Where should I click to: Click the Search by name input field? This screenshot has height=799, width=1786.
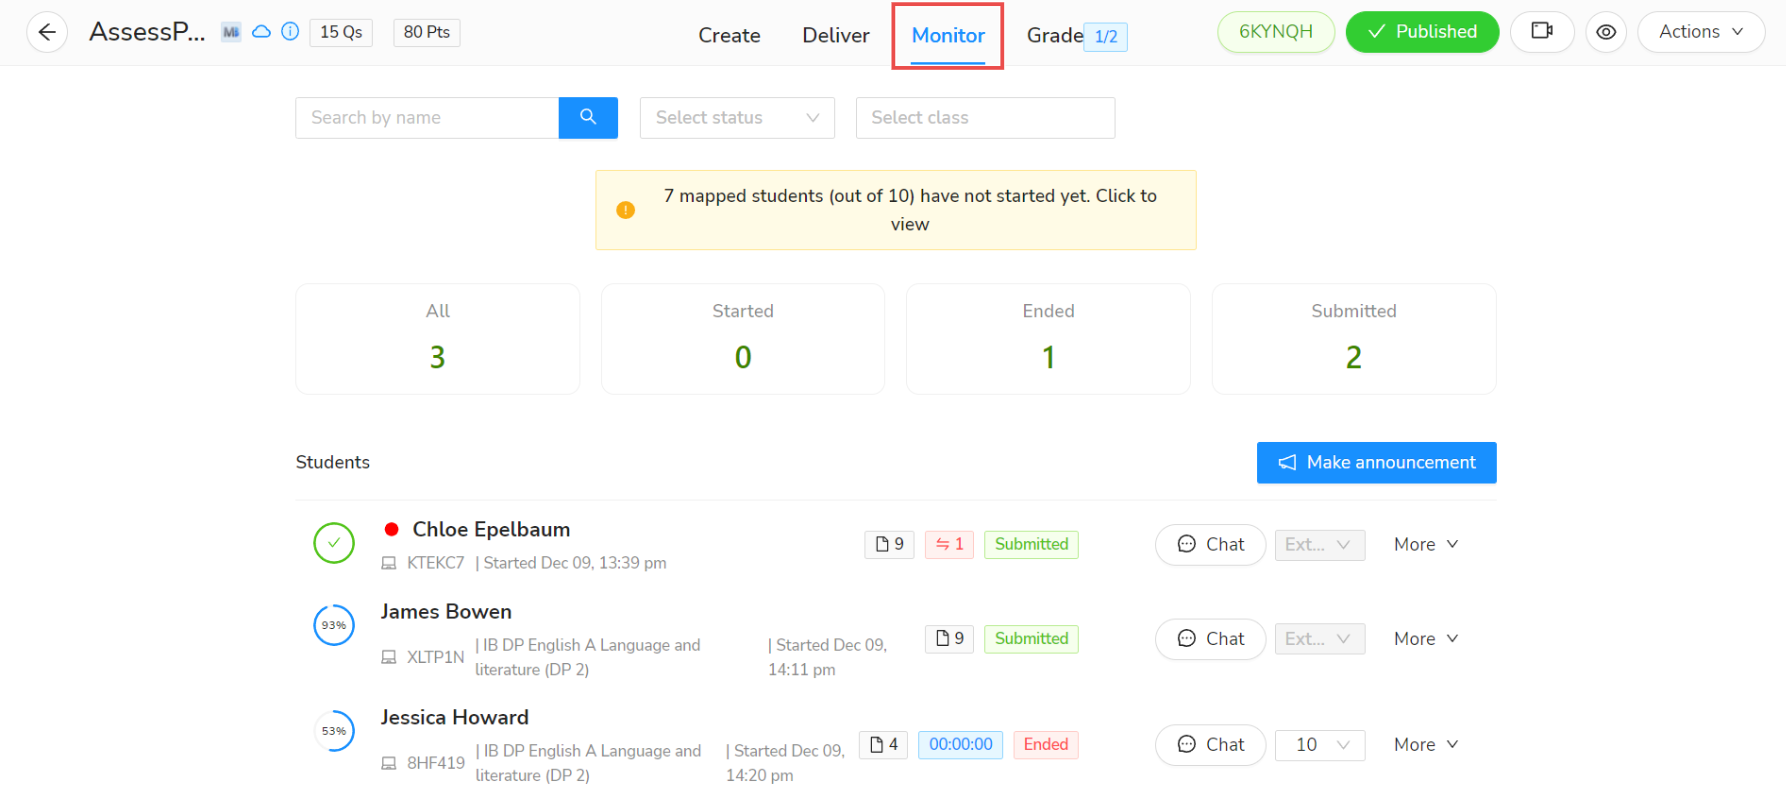pos(427,117)
